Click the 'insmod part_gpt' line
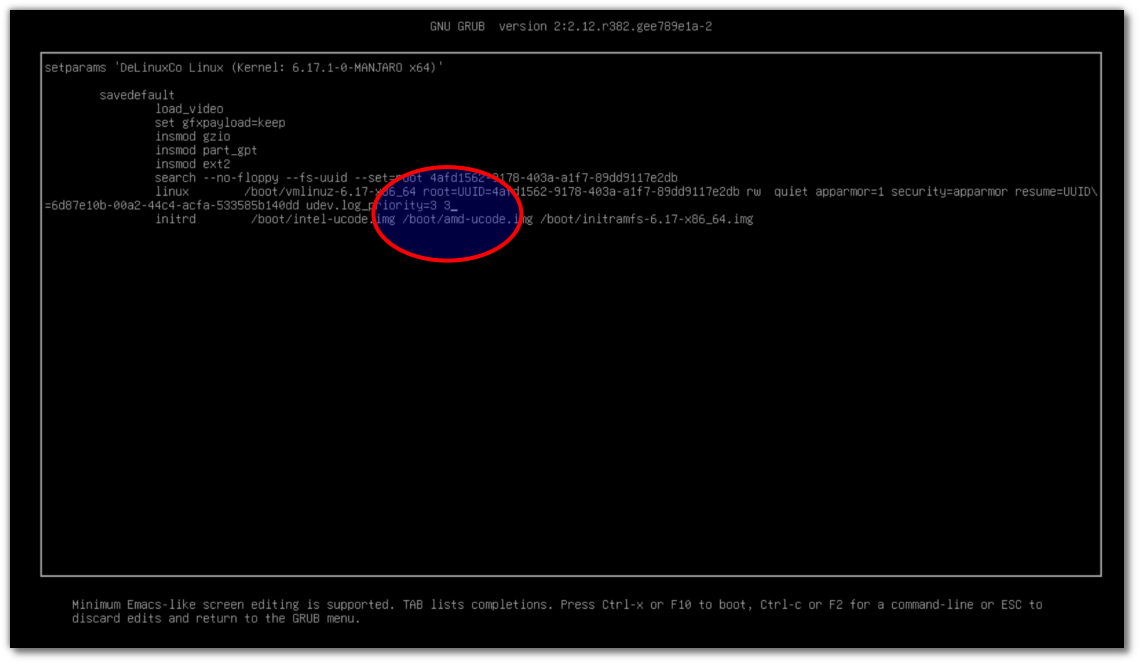Screen dimensions: 1140x664 [206, 150]
